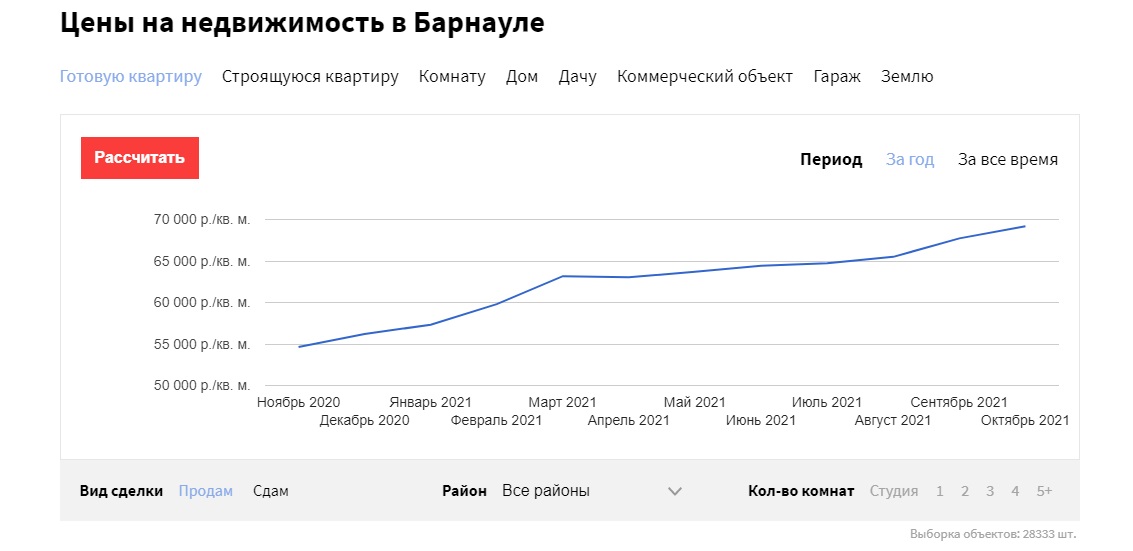Click the 70 000 р./кв. м. axis value
1133x551 pixels.
pyautogui.click(x=202, y=220)
